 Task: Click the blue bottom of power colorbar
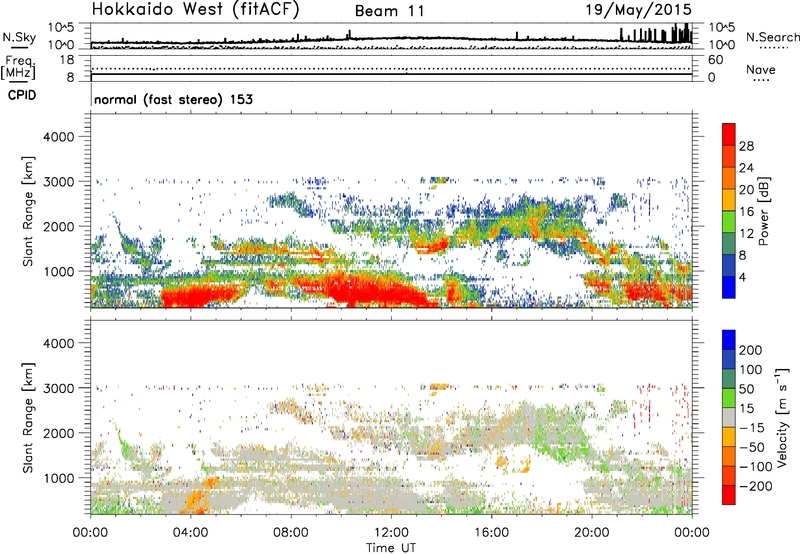tap(729, 287)
